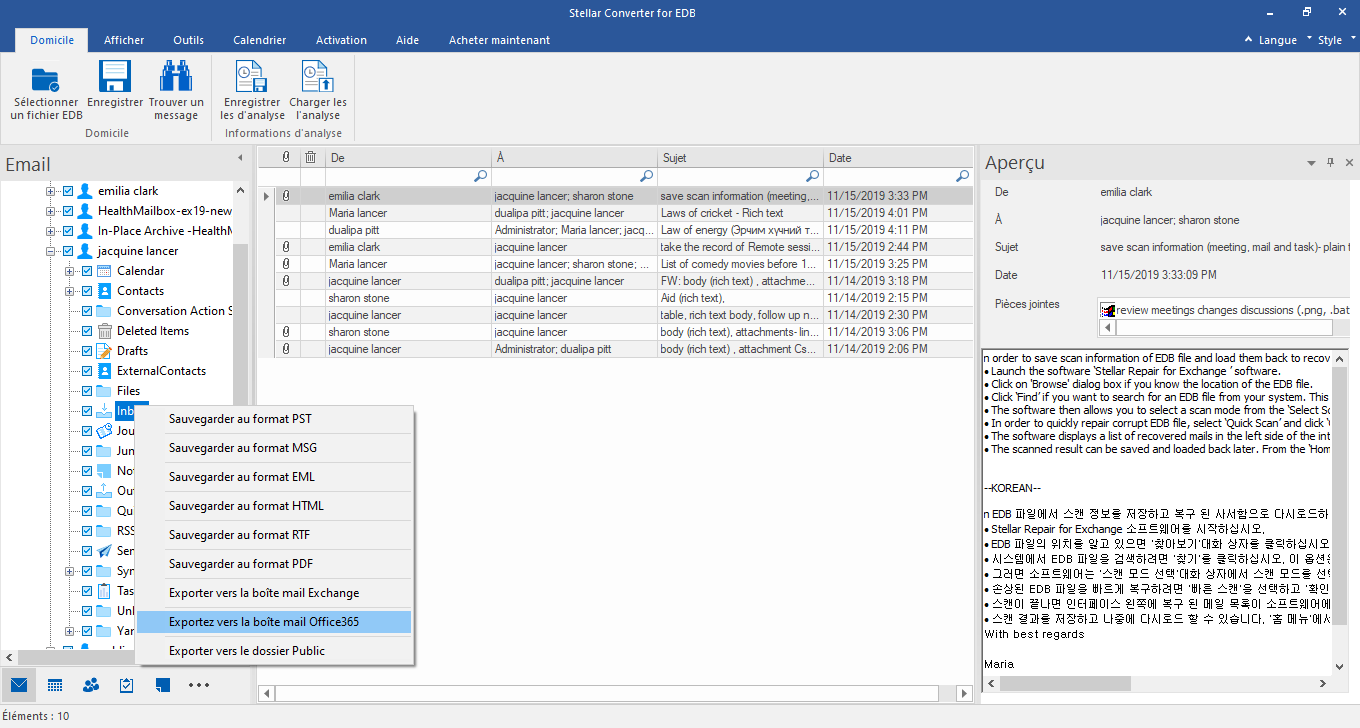This screenshot has width=1360, height=728.
Task: Toggle the Calendar folder checkbox
Action: click(x=87, y=271)
